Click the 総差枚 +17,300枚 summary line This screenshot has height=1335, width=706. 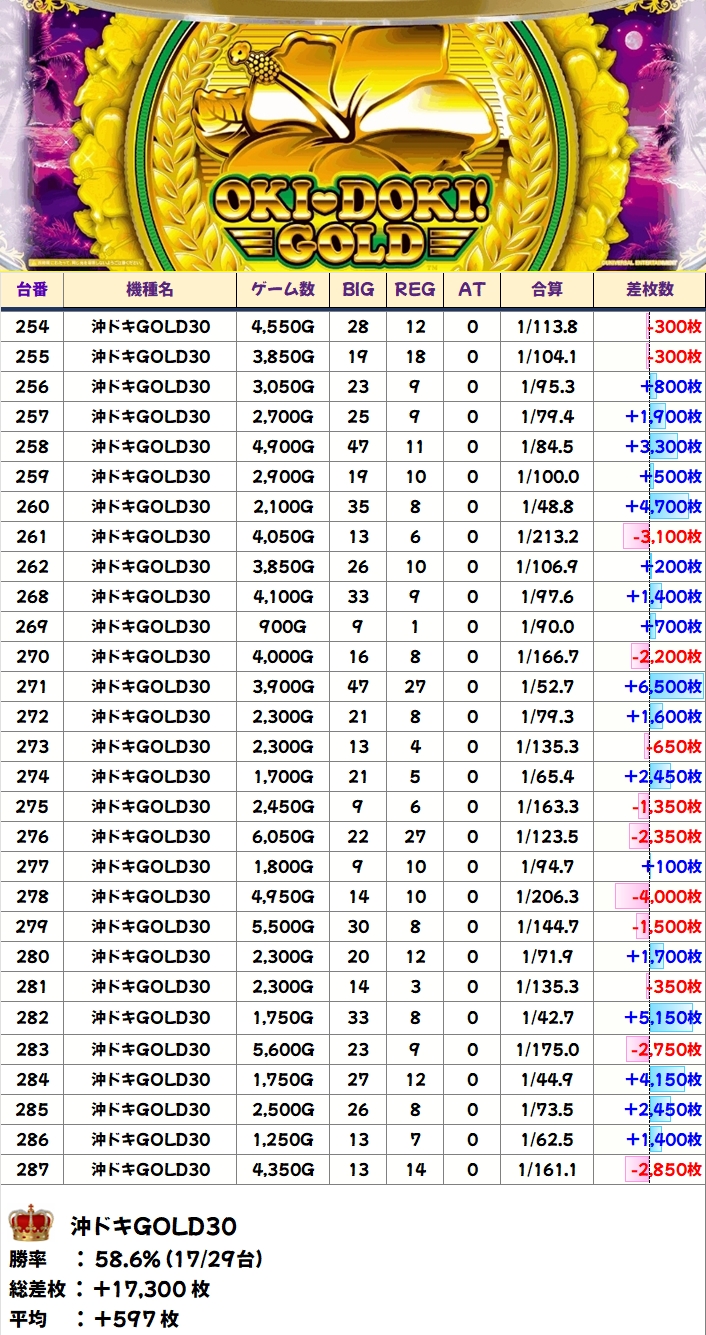[x=110, y=1289]
